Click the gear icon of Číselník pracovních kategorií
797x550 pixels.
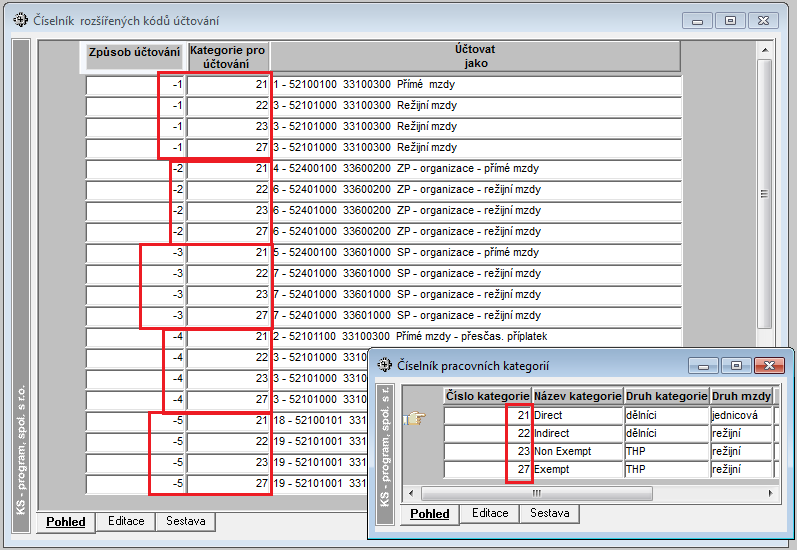[x=385, y=364]
